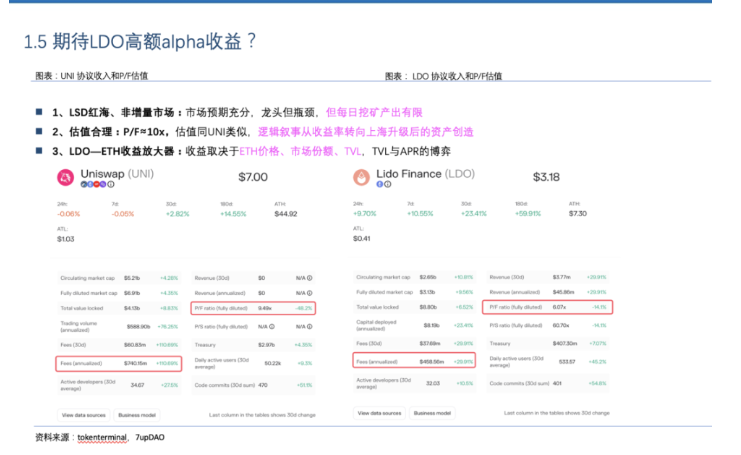Click Uniswap 30d change +2.82%
The height and width of the screenshot is (455, 741).
point(178,214)
